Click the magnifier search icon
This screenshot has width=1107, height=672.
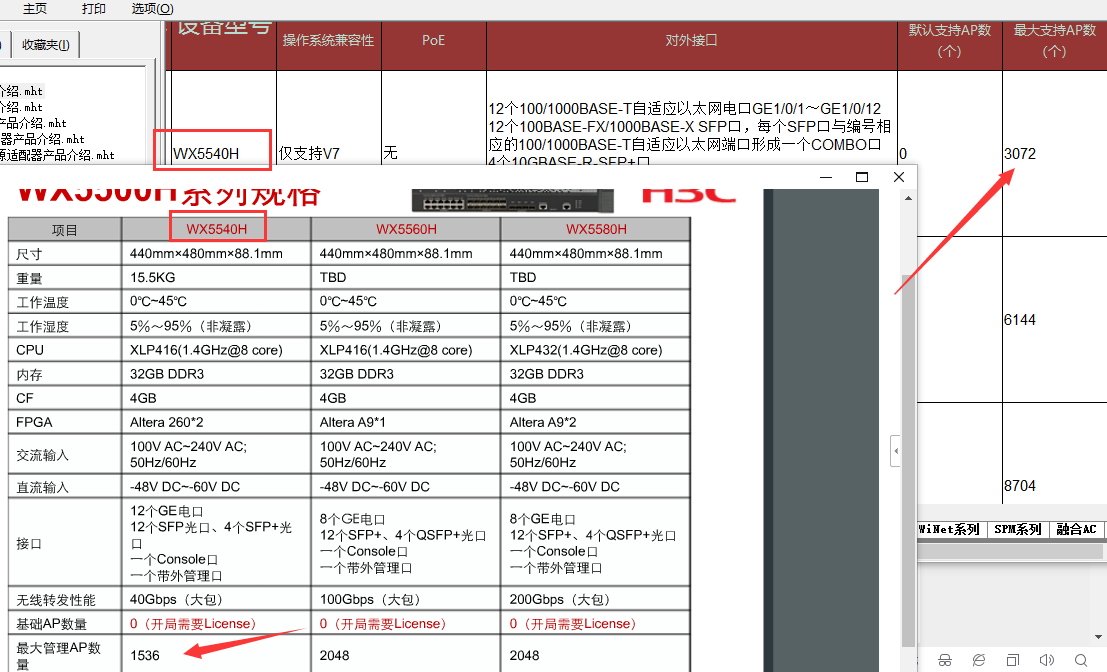(x=1081, y=660)
